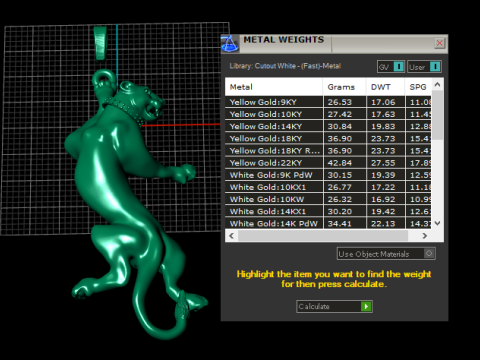Image resolution: width=480 pixels, height=360 pixels.
Task: Click DWT value 17.06
Action: 383,102
